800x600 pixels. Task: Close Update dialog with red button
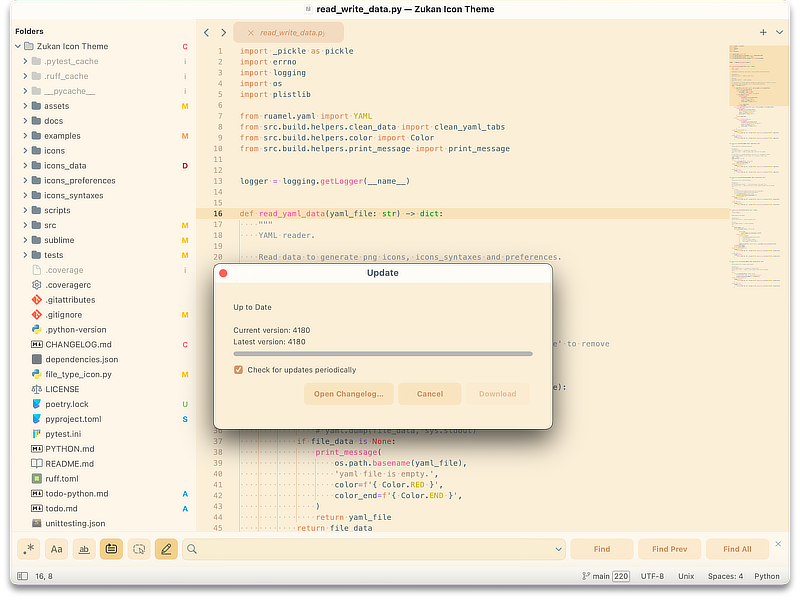pos(223,273)
